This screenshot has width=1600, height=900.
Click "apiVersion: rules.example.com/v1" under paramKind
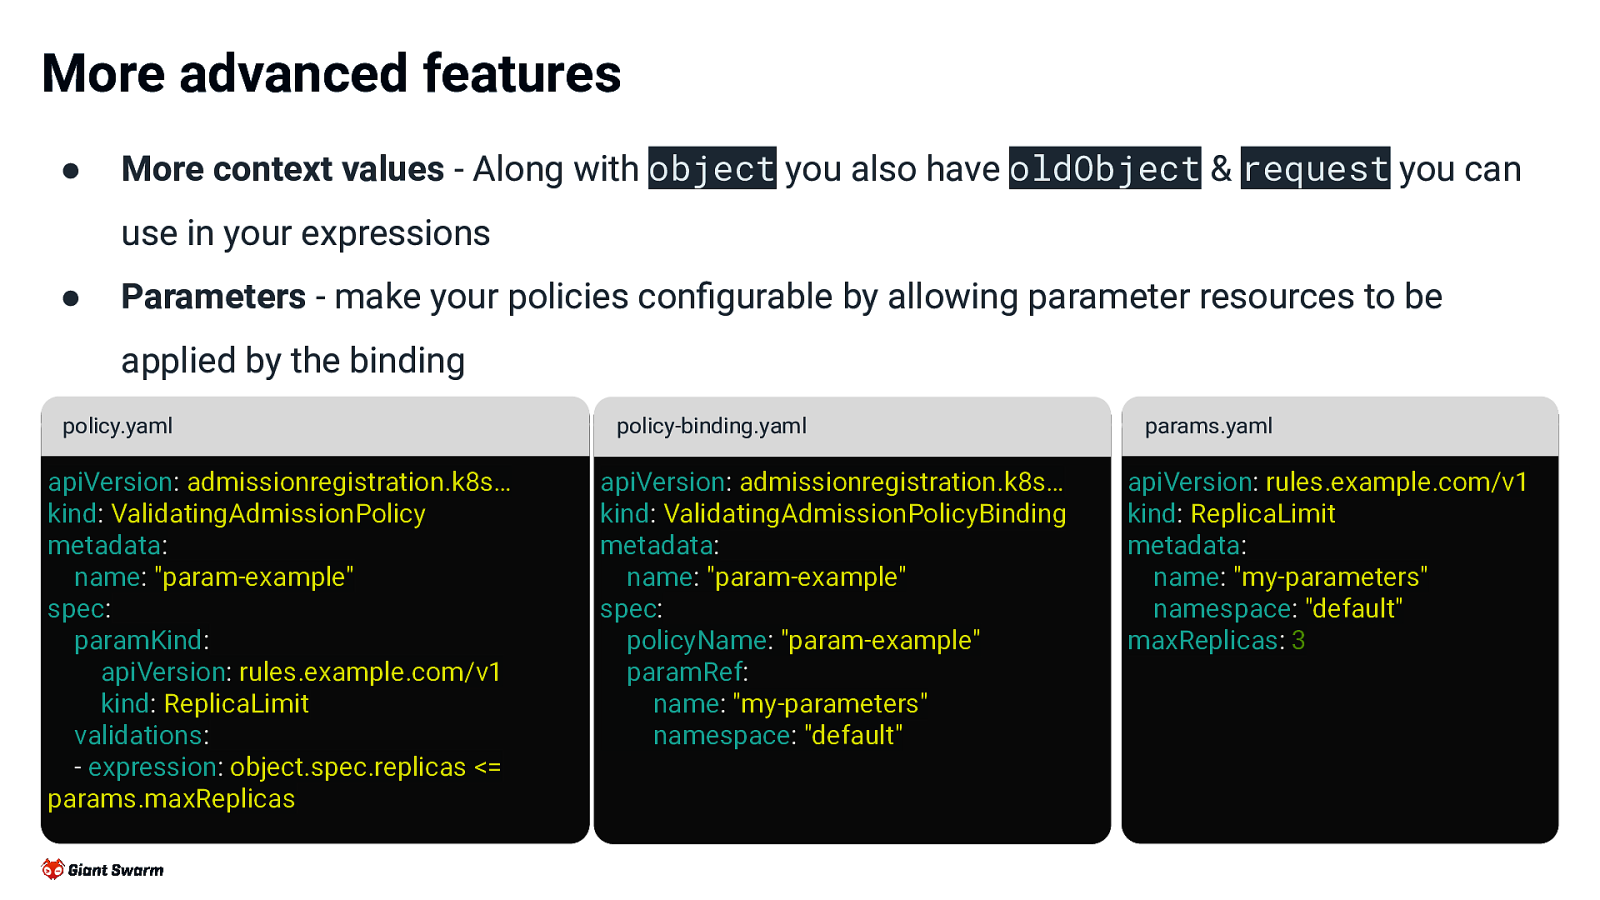[301, 672]
